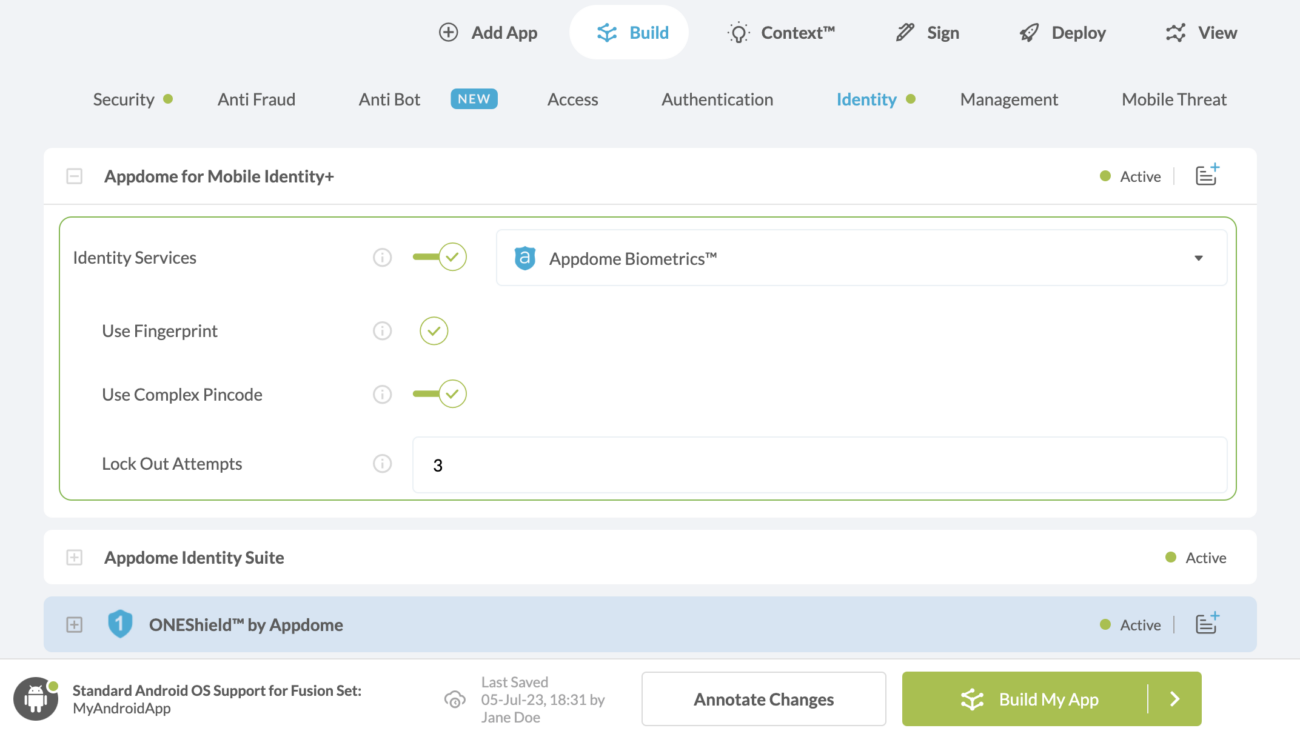Click add-notes icon in Mobile Identity+ header
Viewport: 1300px width, 731px height.
(x=1207, y=176)
